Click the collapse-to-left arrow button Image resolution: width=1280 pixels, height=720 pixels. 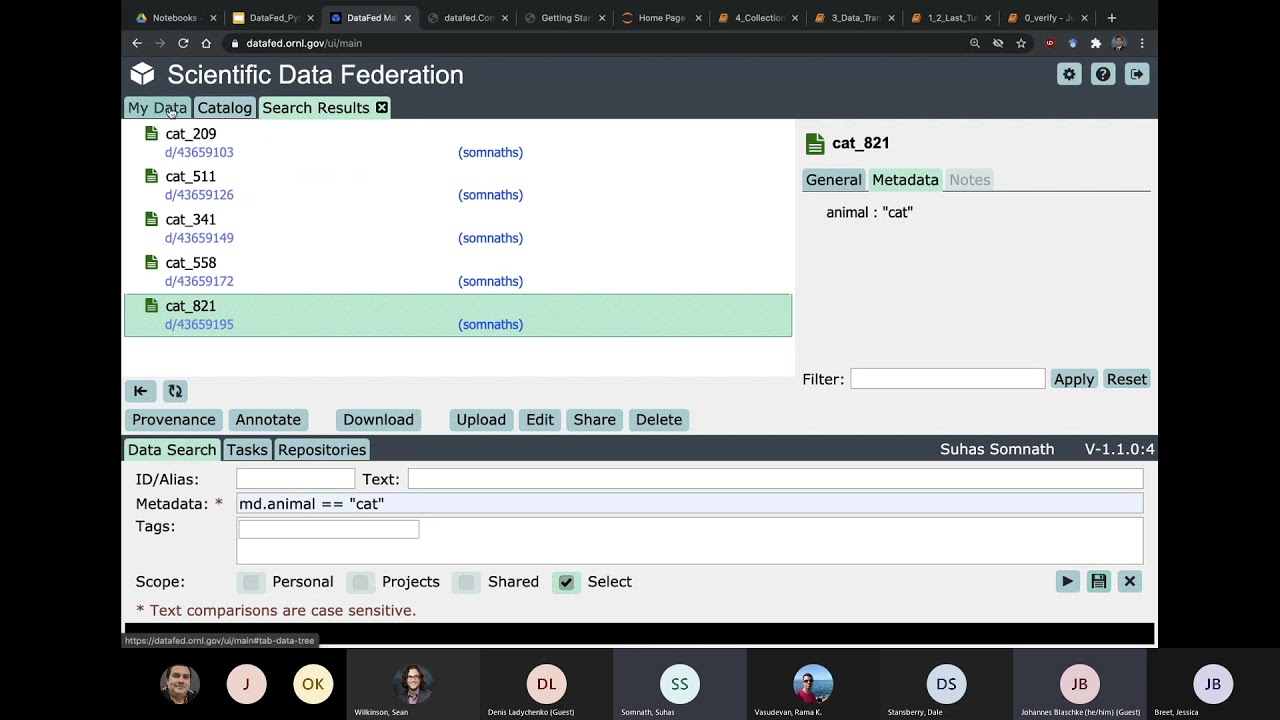tap(140, 391)
